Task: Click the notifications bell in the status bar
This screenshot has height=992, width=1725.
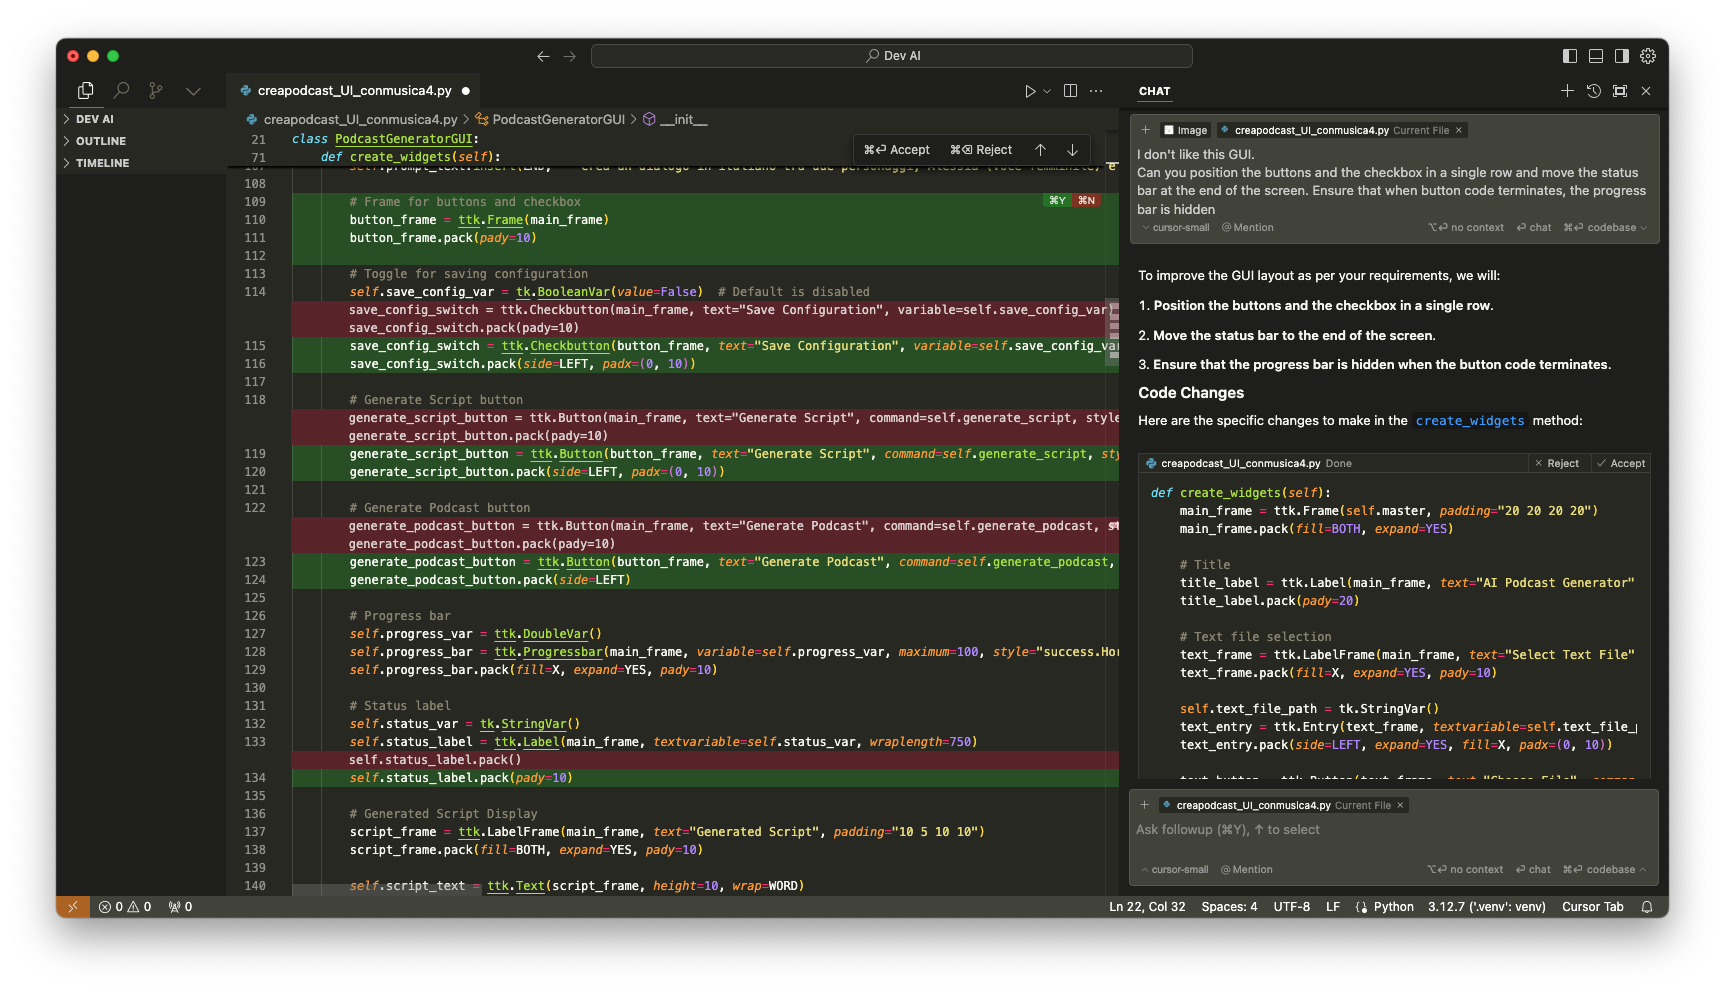Action: (1647, 907)
